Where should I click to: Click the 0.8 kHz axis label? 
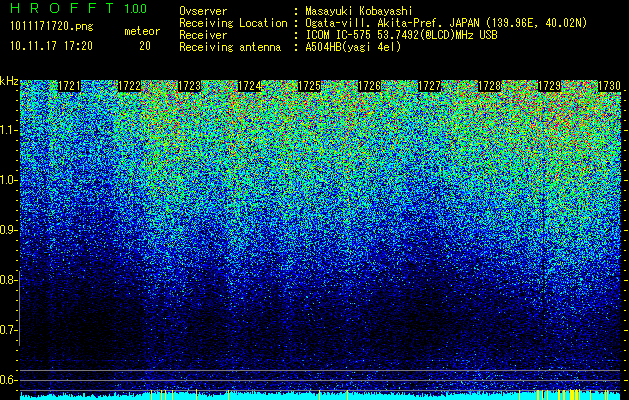click(9, 280)
